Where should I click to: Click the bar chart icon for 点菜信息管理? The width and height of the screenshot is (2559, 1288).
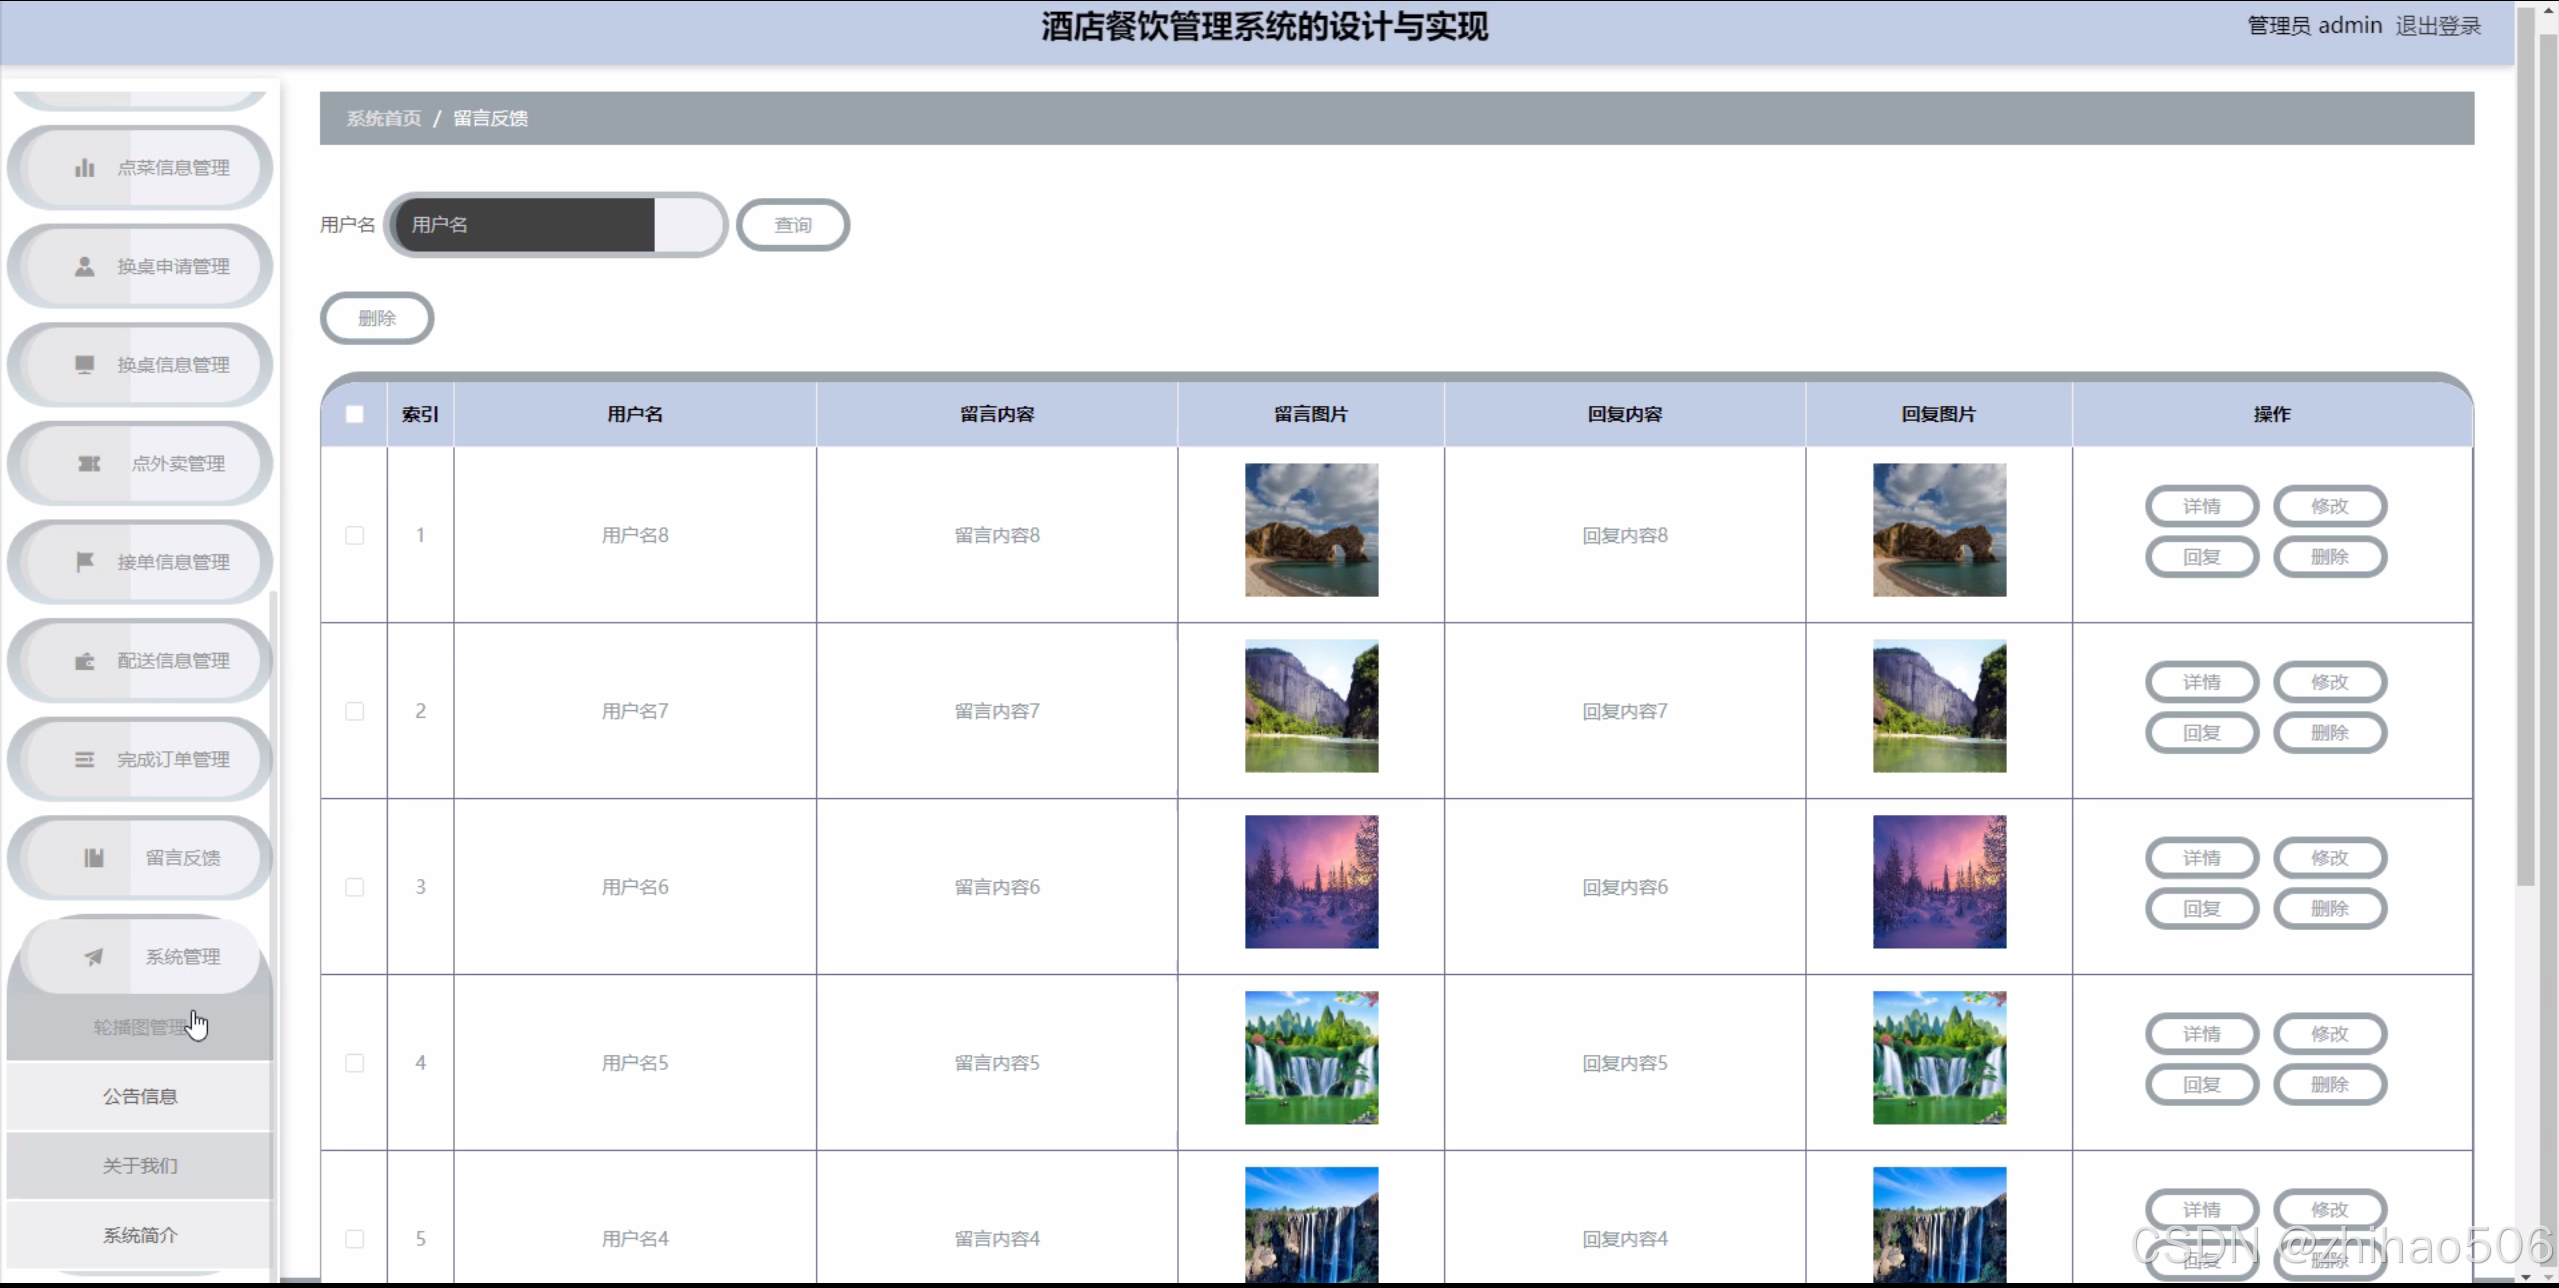click(x=85, y=168)
